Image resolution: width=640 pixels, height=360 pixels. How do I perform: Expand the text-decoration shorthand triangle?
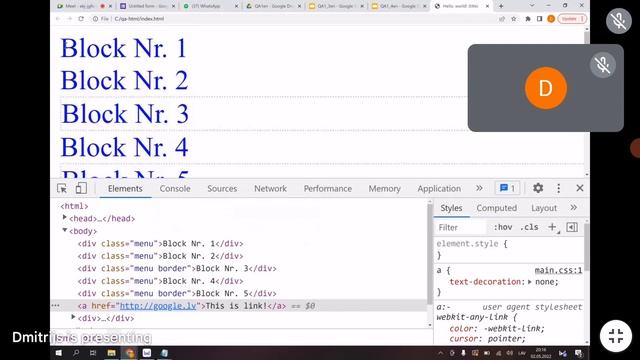(x=530, y=282)
